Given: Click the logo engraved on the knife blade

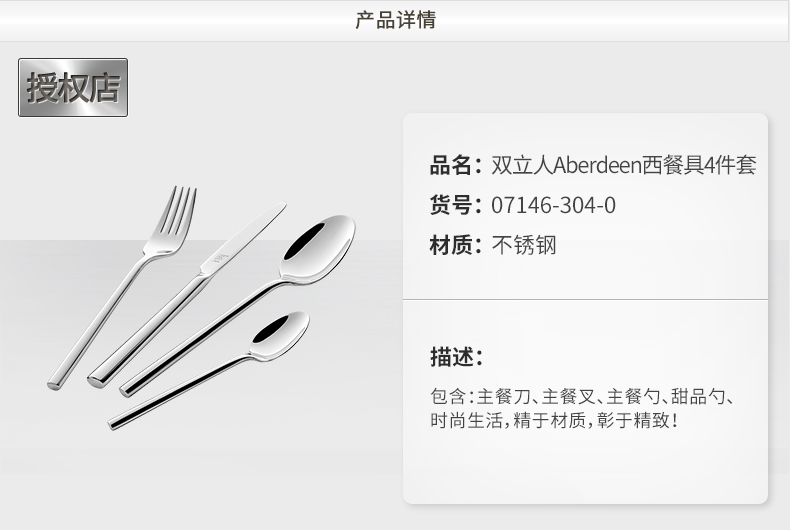Looking at the screenshot, I should [x=221, y=258].
